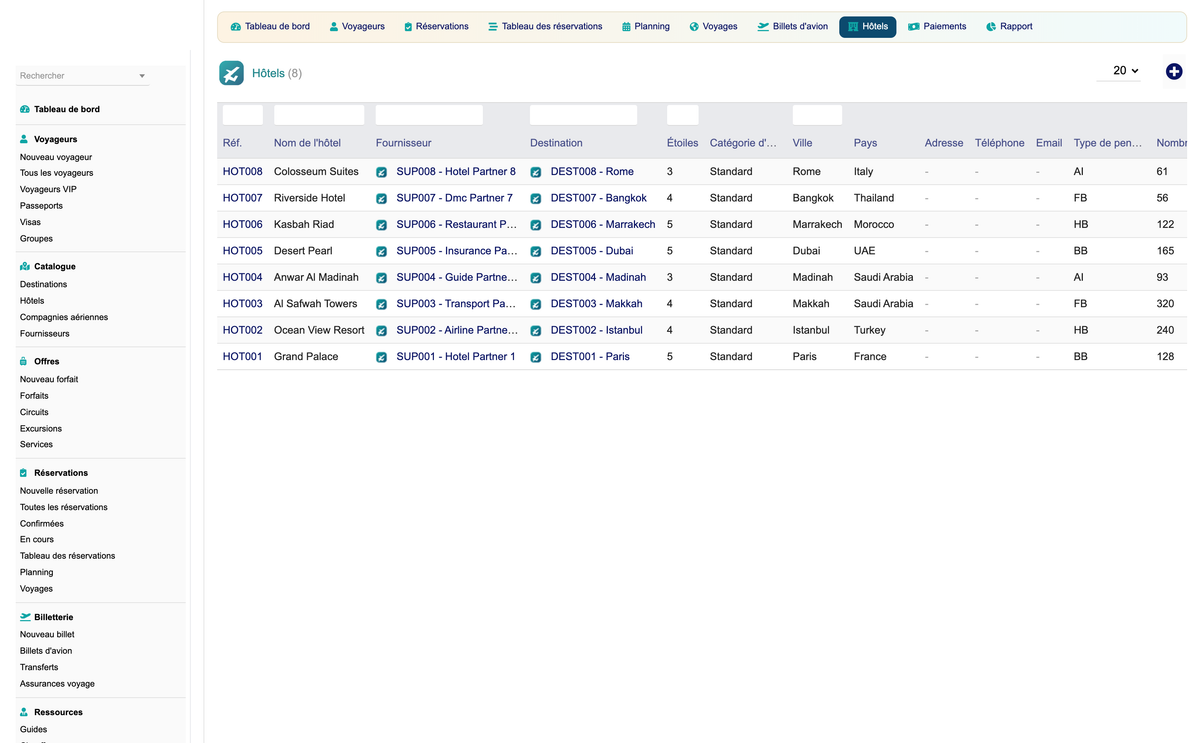This screenshot has width=1200, height=743.
Task: Click the destination icon next to DEST008 - Rome
Action: coord(536,172)
